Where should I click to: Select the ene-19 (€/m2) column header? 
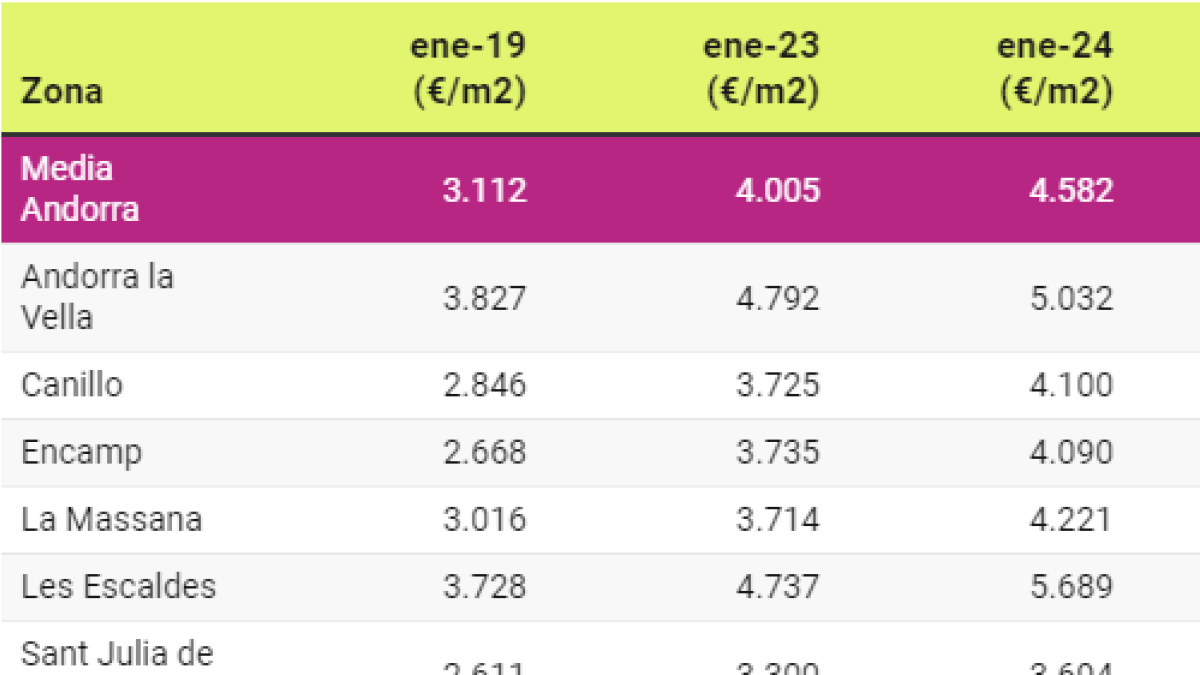click(x=470, y=69)
